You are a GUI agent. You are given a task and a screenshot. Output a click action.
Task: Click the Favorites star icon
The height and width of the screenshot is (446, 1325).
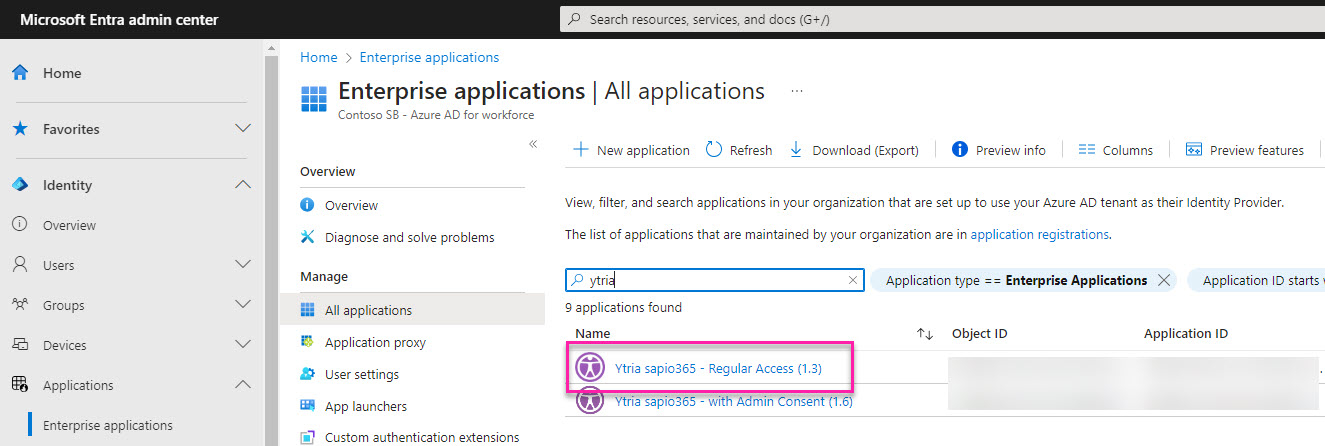click(19, 129)
